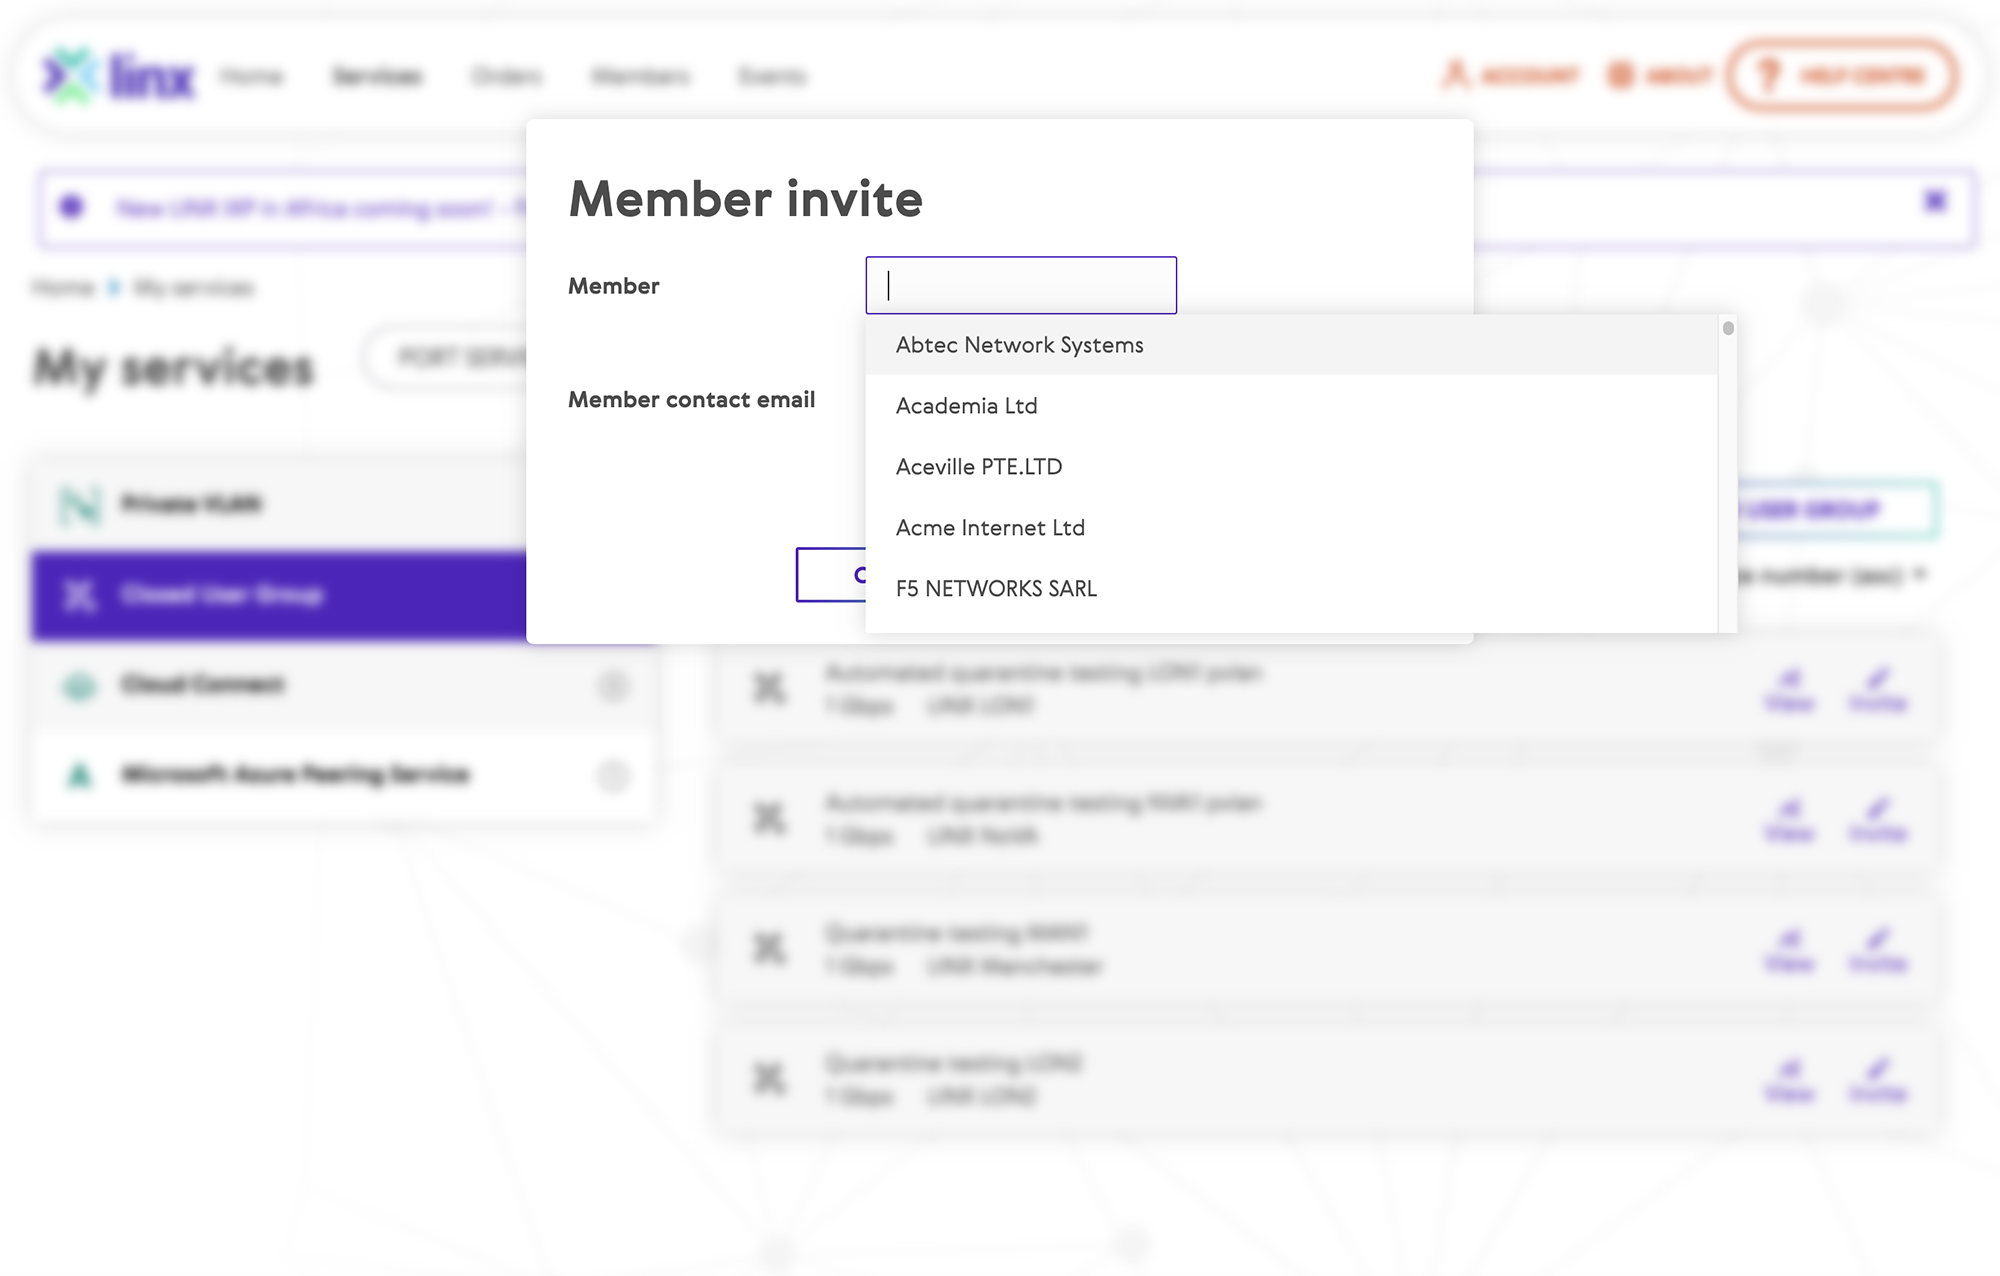
Task: Dismiss the announcement banner with its X
Action: pos(1935,202)
